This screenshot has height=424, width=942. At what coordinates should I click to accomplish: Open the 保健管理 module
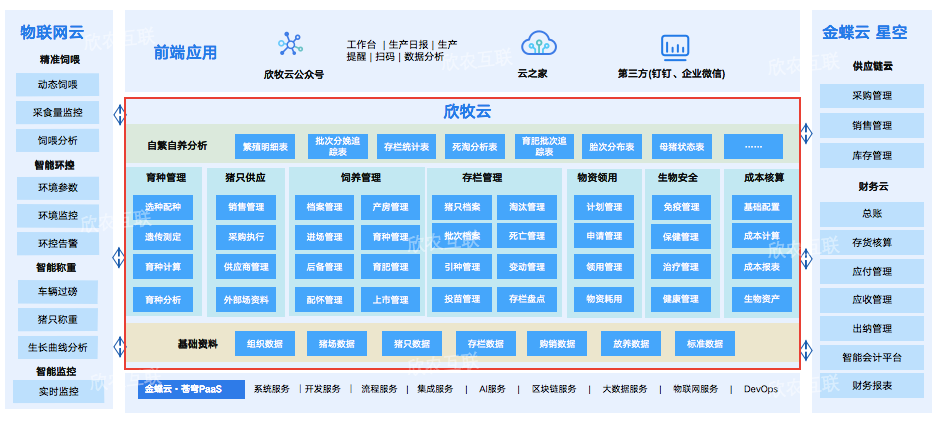tap(681, 237)
